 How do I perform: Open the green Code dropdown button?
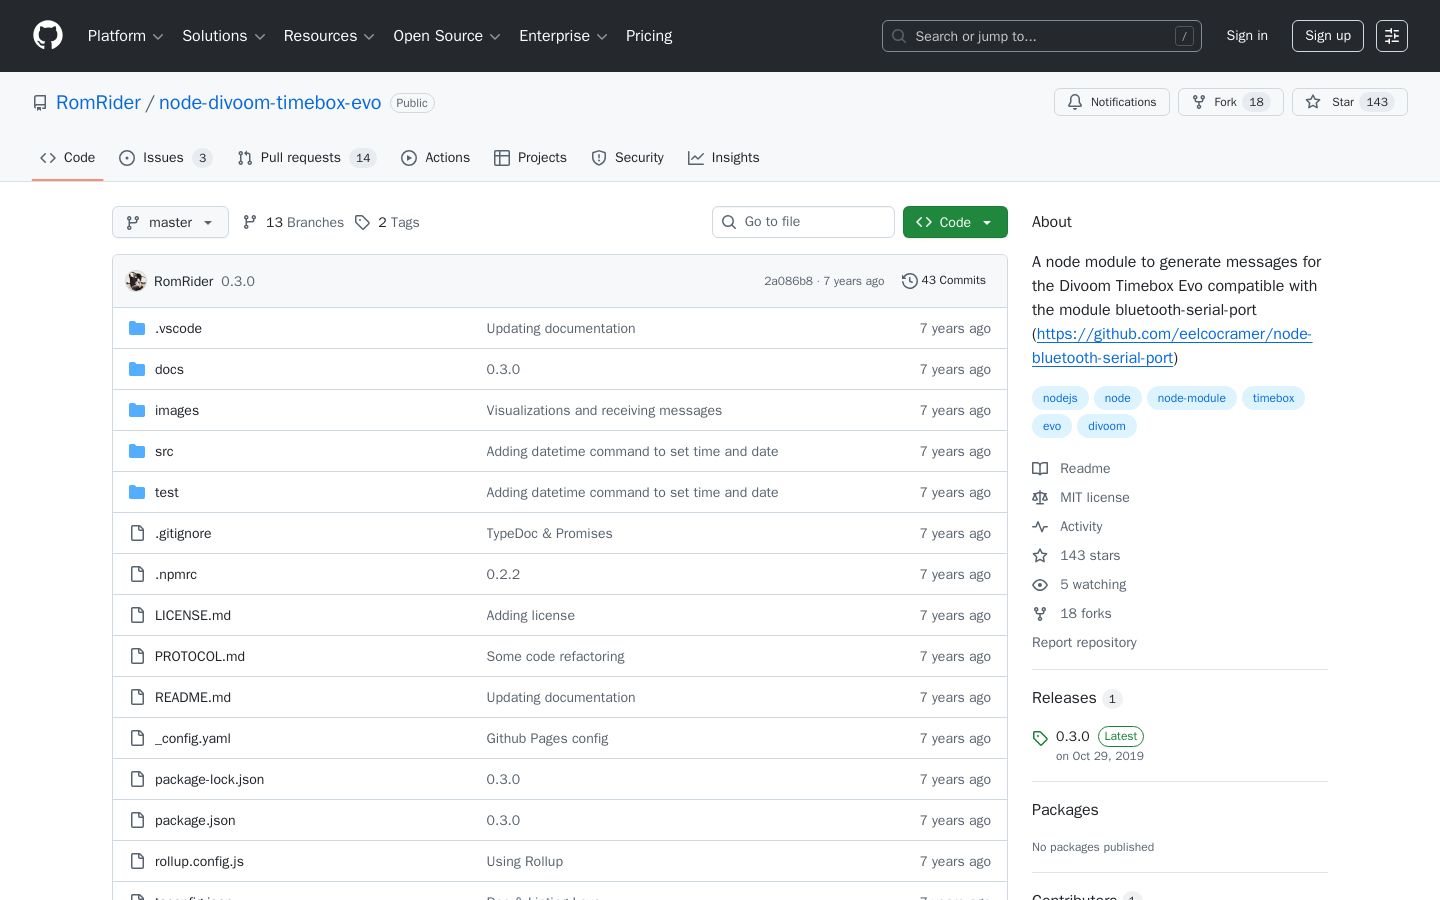955,222
